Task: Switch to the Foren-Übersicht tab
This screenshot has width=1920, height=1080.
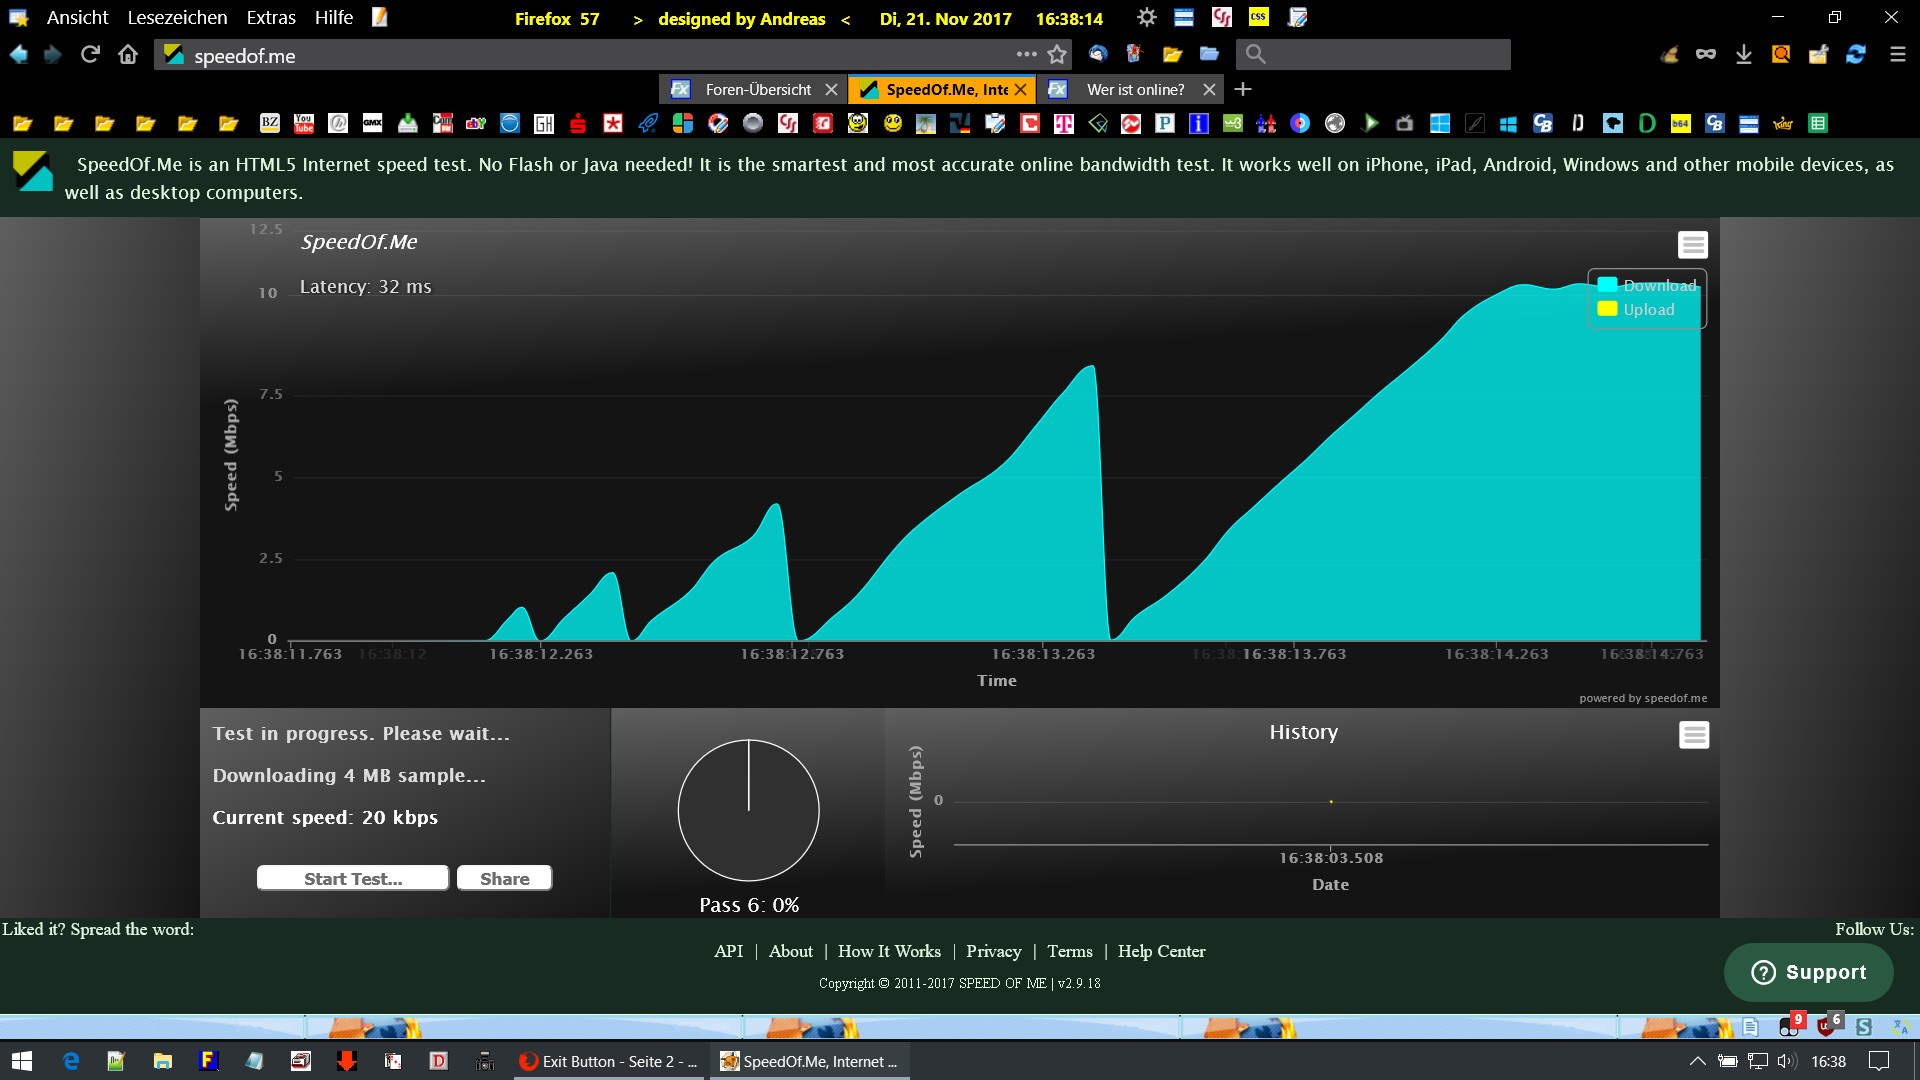Action: (757, 89)
